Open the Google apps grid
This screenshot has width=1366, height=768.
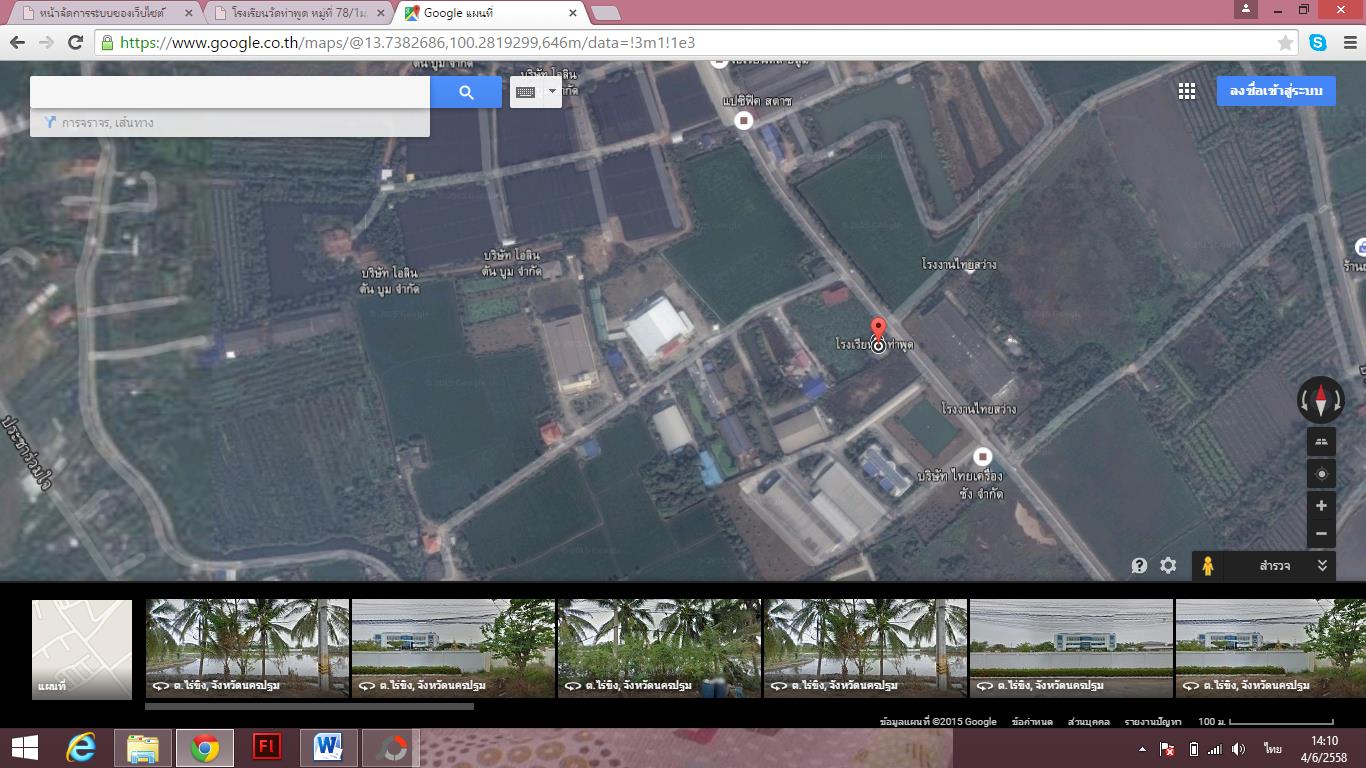[1186, 91]
